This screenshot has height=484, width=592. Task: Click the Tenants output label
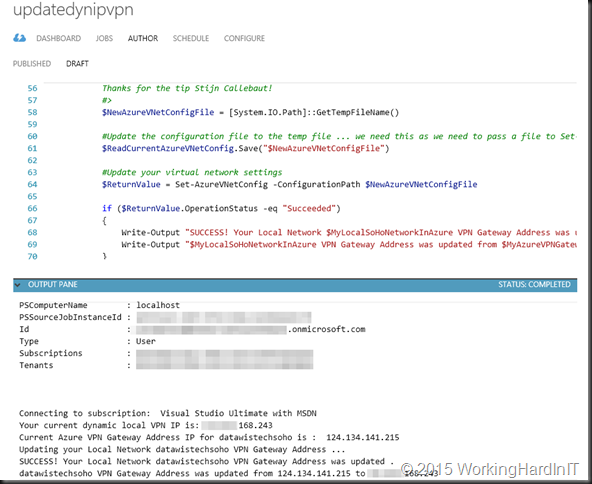point(36,365)
